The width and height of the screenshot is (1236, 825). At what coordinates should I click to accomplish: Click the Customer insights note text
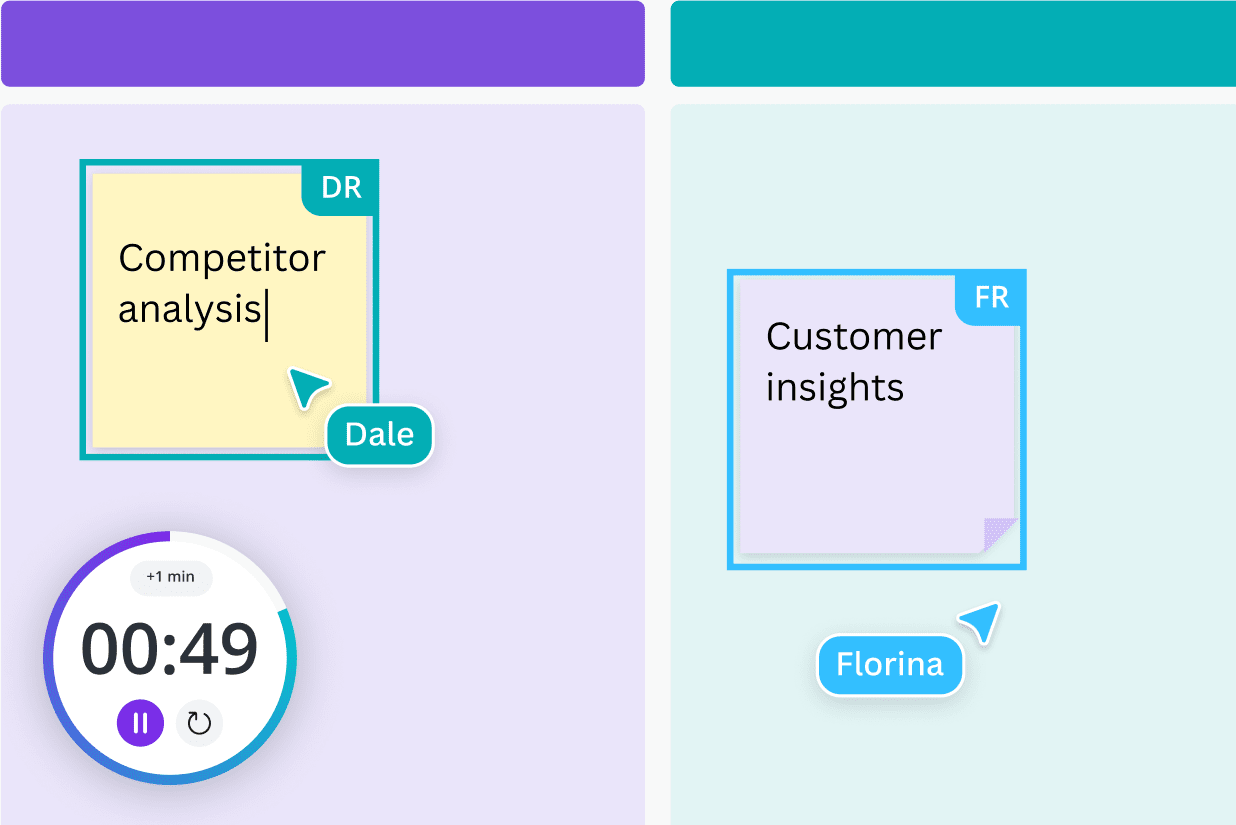click(853, 362)
